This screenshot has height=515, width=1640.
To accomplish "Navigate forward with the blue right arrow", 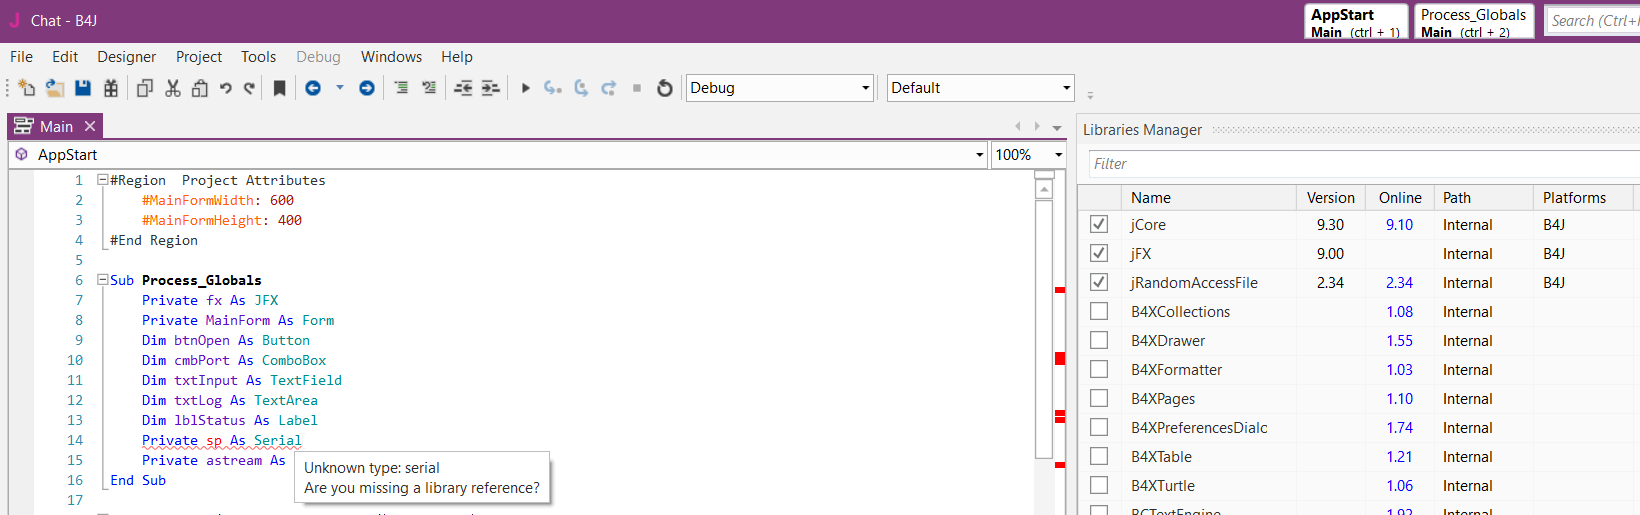I will click(x=367, y=88).
